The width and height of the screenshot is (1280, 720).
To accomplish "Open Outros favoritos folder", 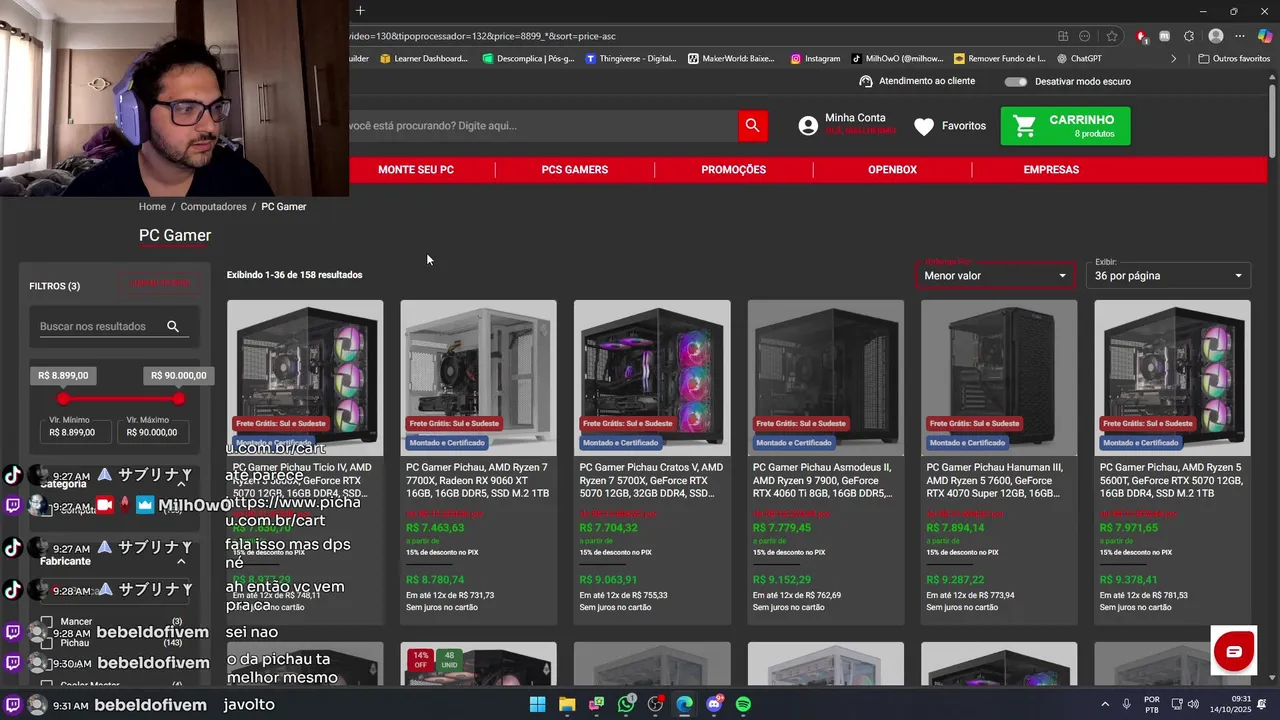I will point(1234,59).
